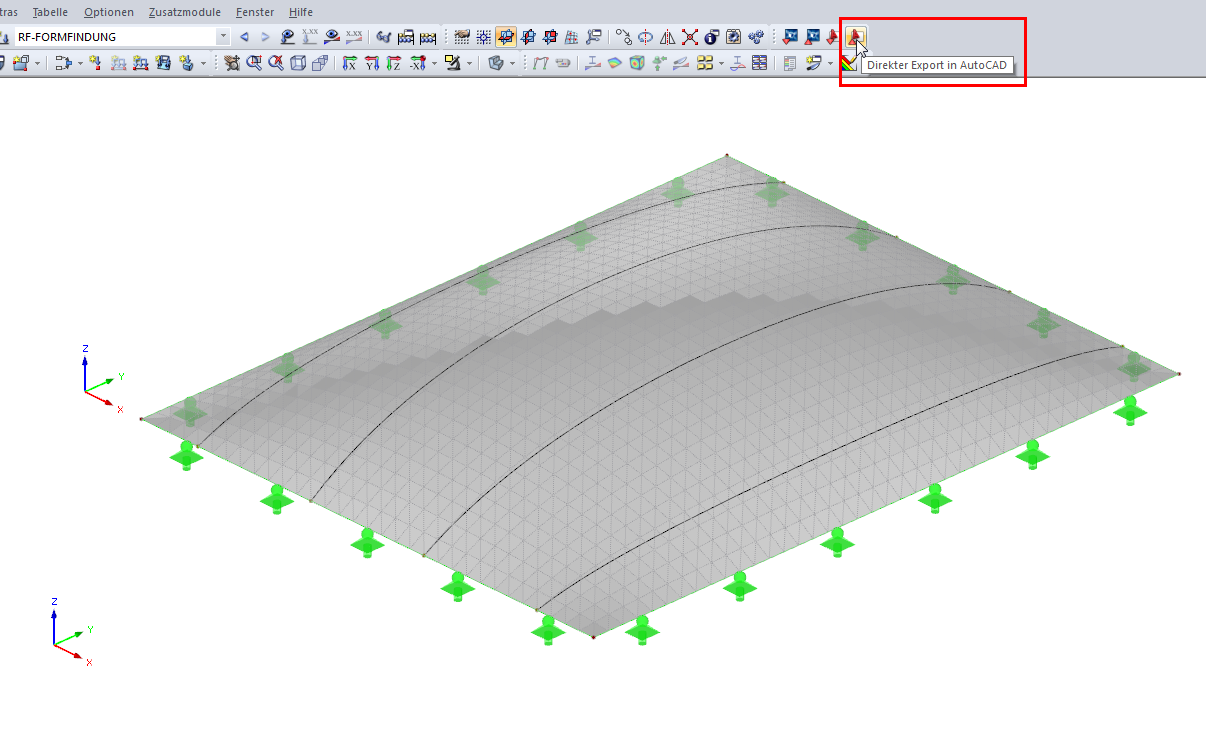Open dropdown beside the gray shape icon
This screenshot has width=1206, height=751.
click(512, 63)
